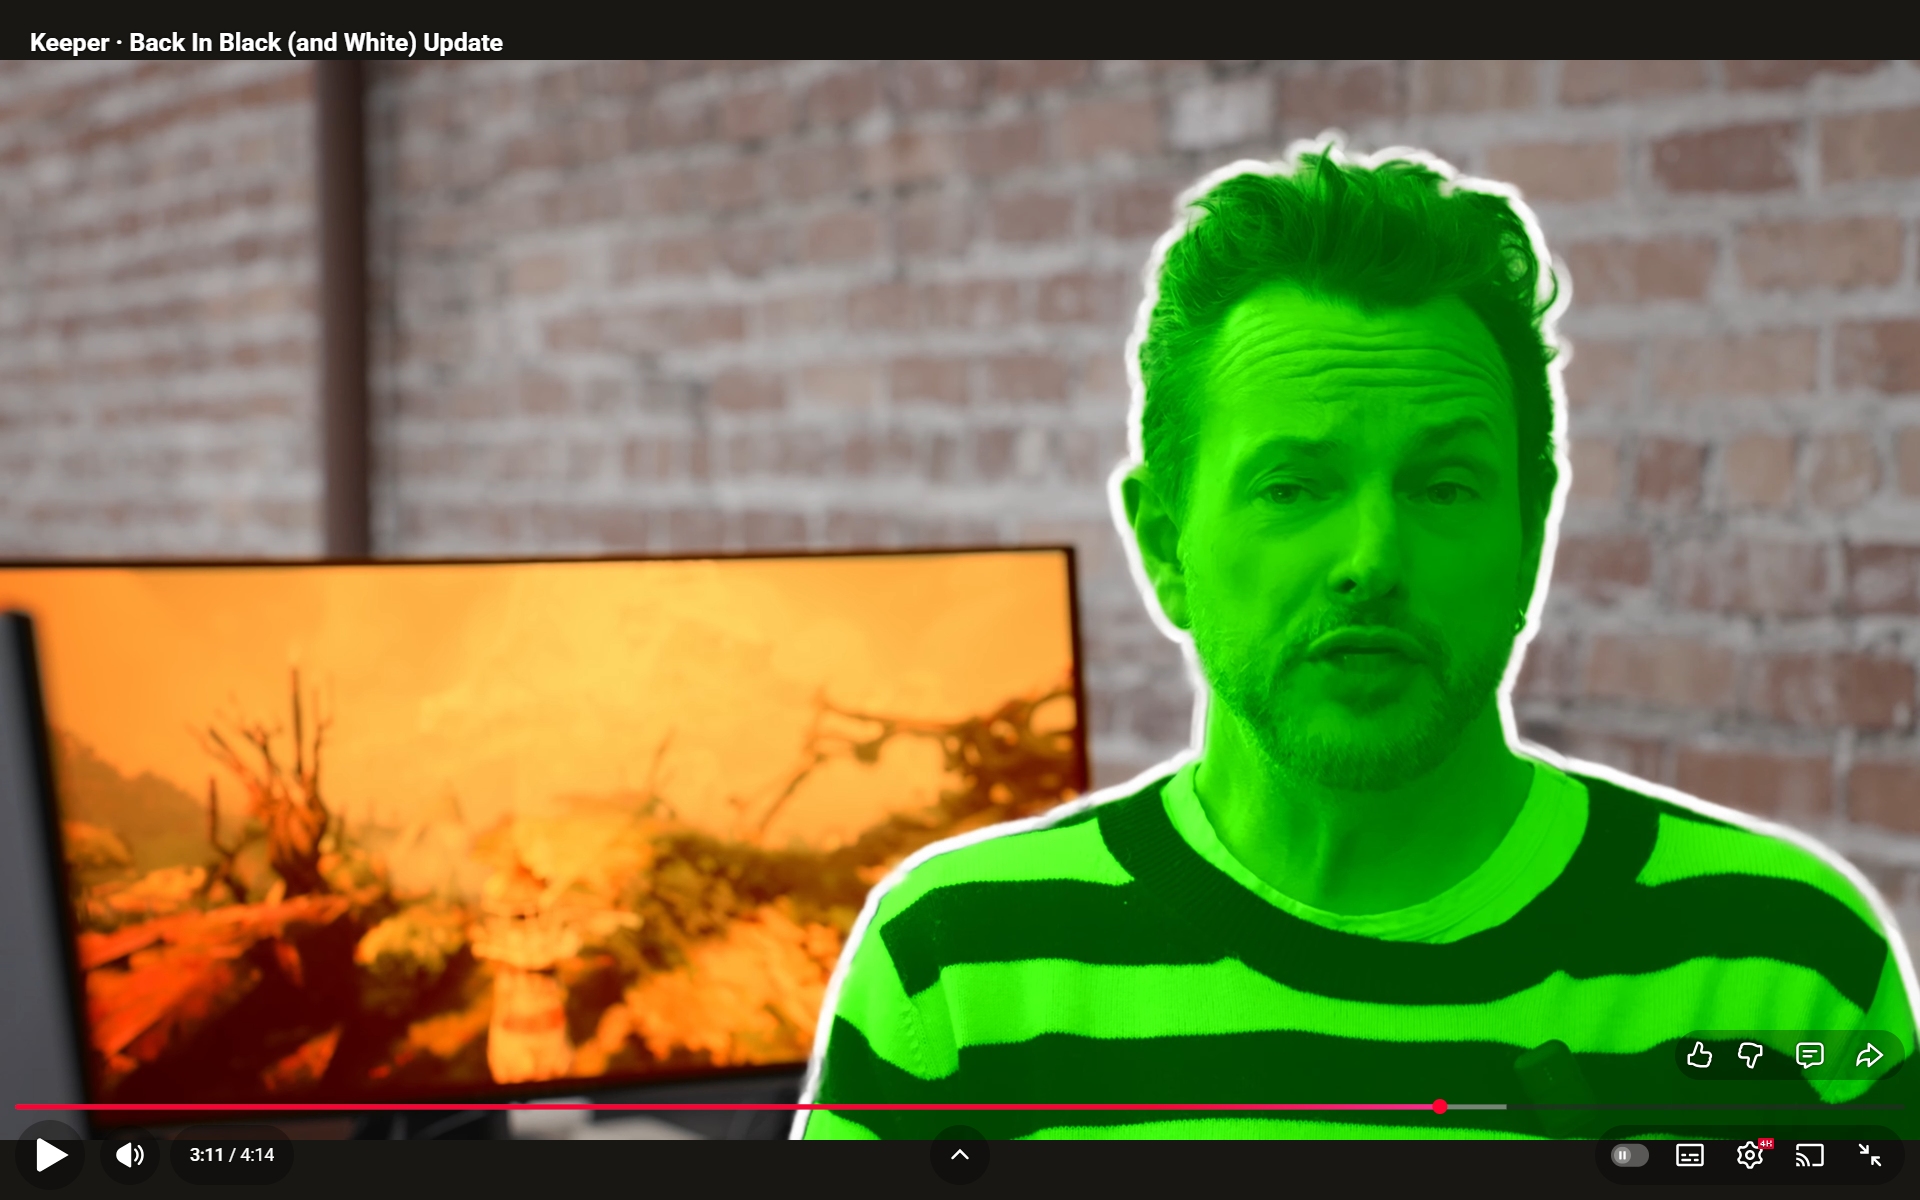Toggle the autoplay switch
The image size is (1920, 1200).
[1629, 1155]
